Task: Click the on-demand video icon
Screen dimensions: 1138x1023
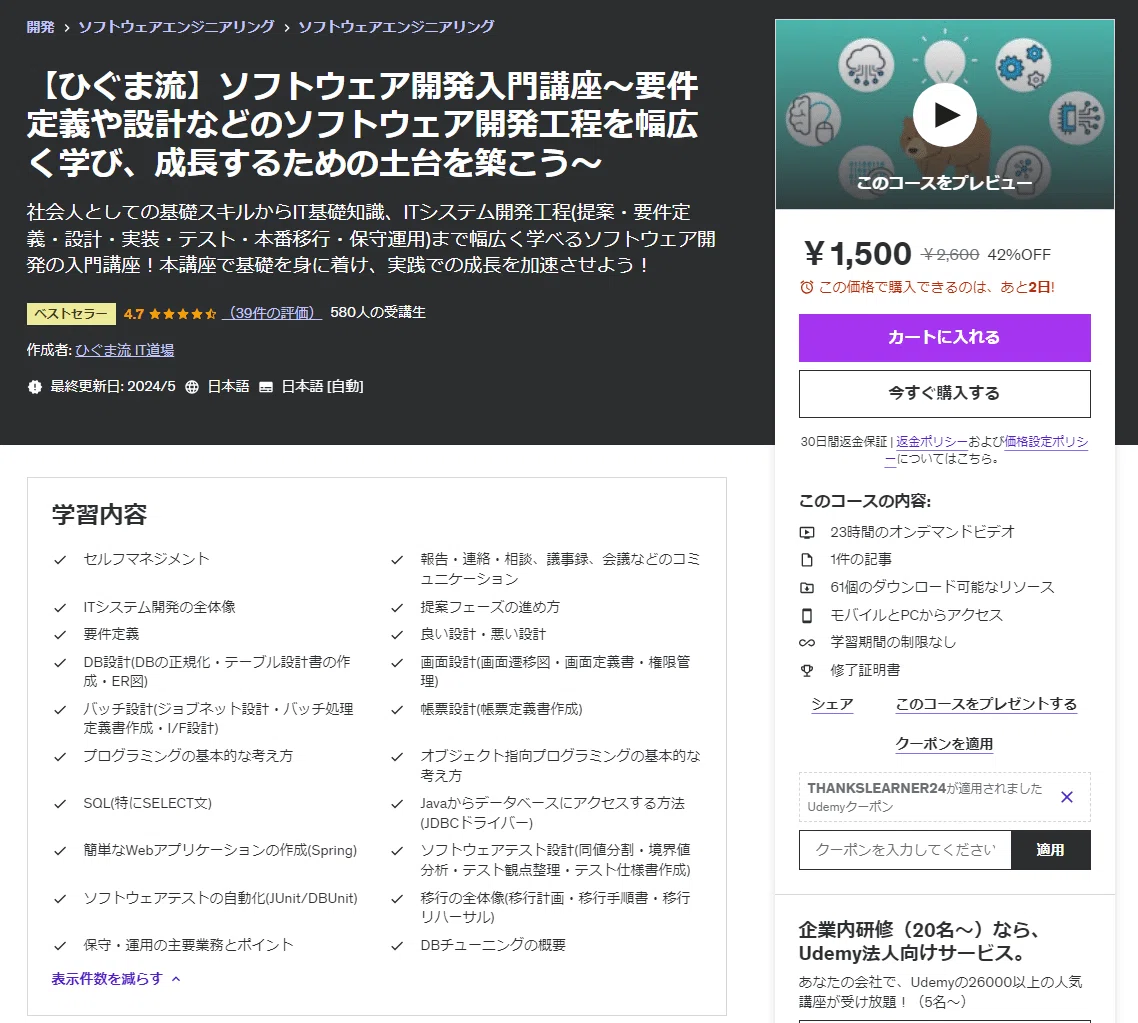Action: pyautogui.click(x=807, y=533)
